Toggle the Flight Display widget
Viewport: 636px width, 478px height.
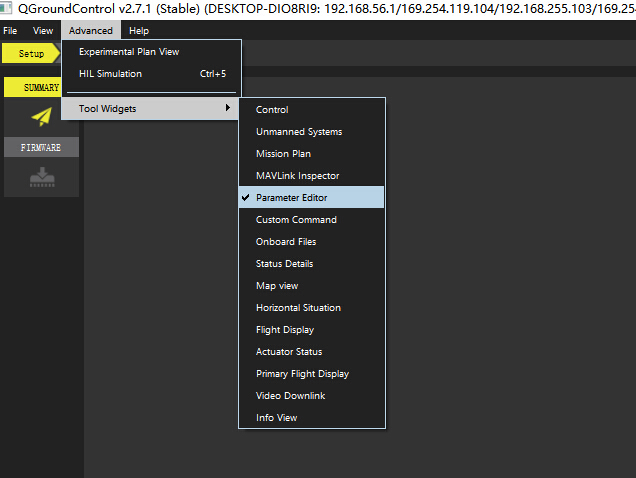point(312,329)
